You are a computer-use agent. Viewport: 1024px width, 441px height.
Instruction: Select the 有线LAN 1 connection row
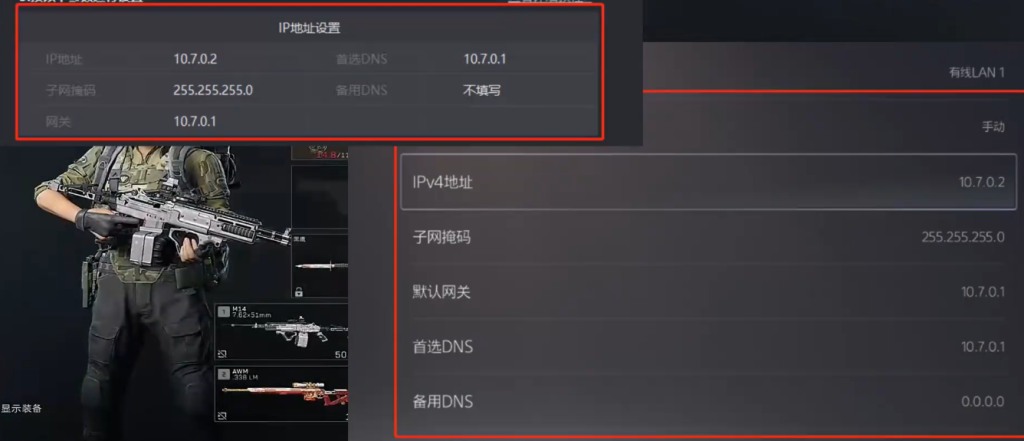[829, 72]
